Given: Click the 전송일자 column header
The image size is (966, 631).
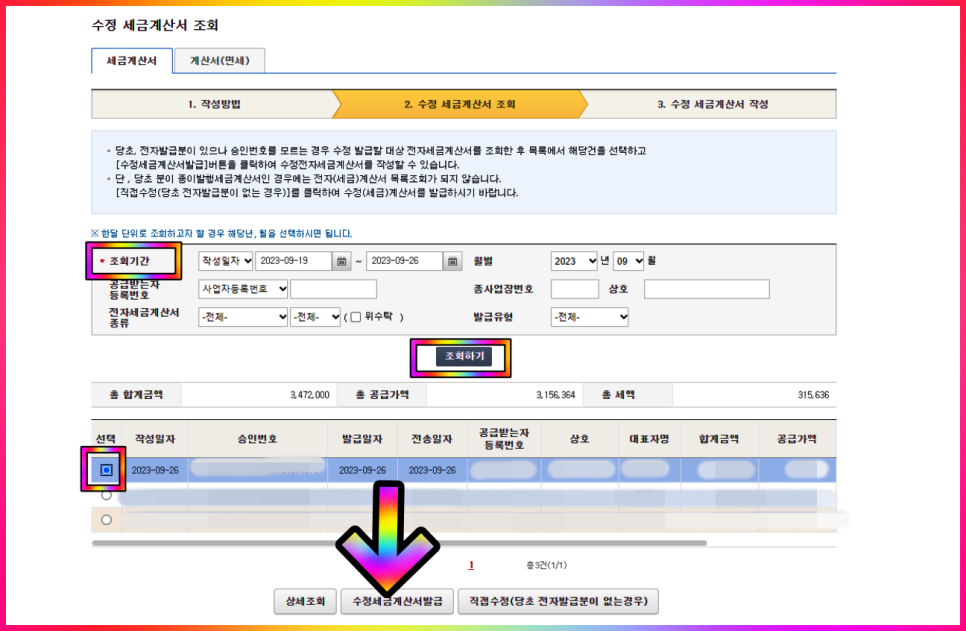Looking at the screenshot, I should (x=432, y=439).
